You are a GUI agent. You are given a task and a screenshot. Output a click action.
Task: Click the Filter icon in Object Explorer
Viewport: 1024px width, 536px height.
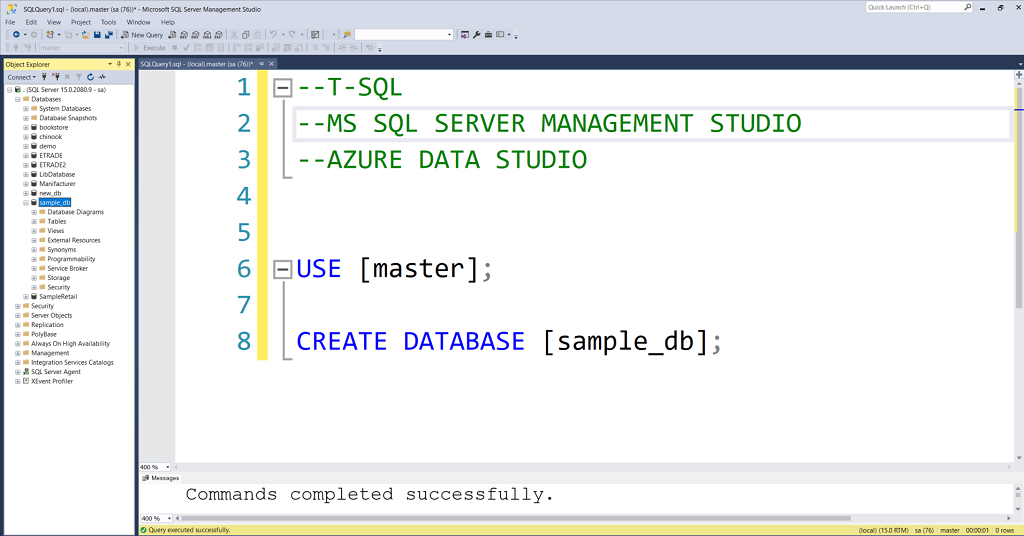click(78, 77)
